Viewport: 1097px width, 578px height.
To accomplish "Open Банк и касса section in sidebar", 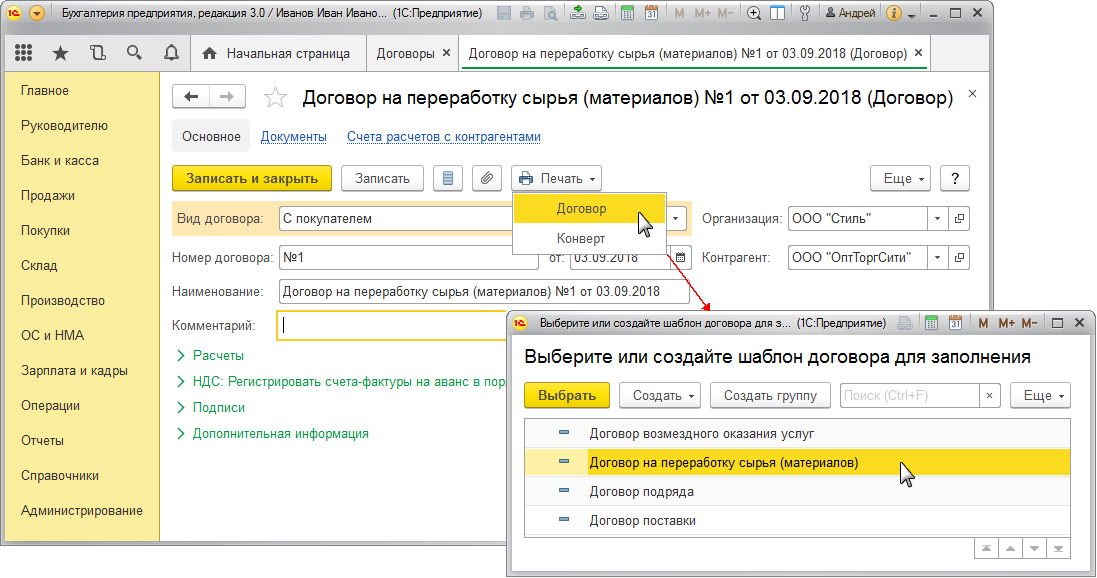I will (x=59, y=160).
